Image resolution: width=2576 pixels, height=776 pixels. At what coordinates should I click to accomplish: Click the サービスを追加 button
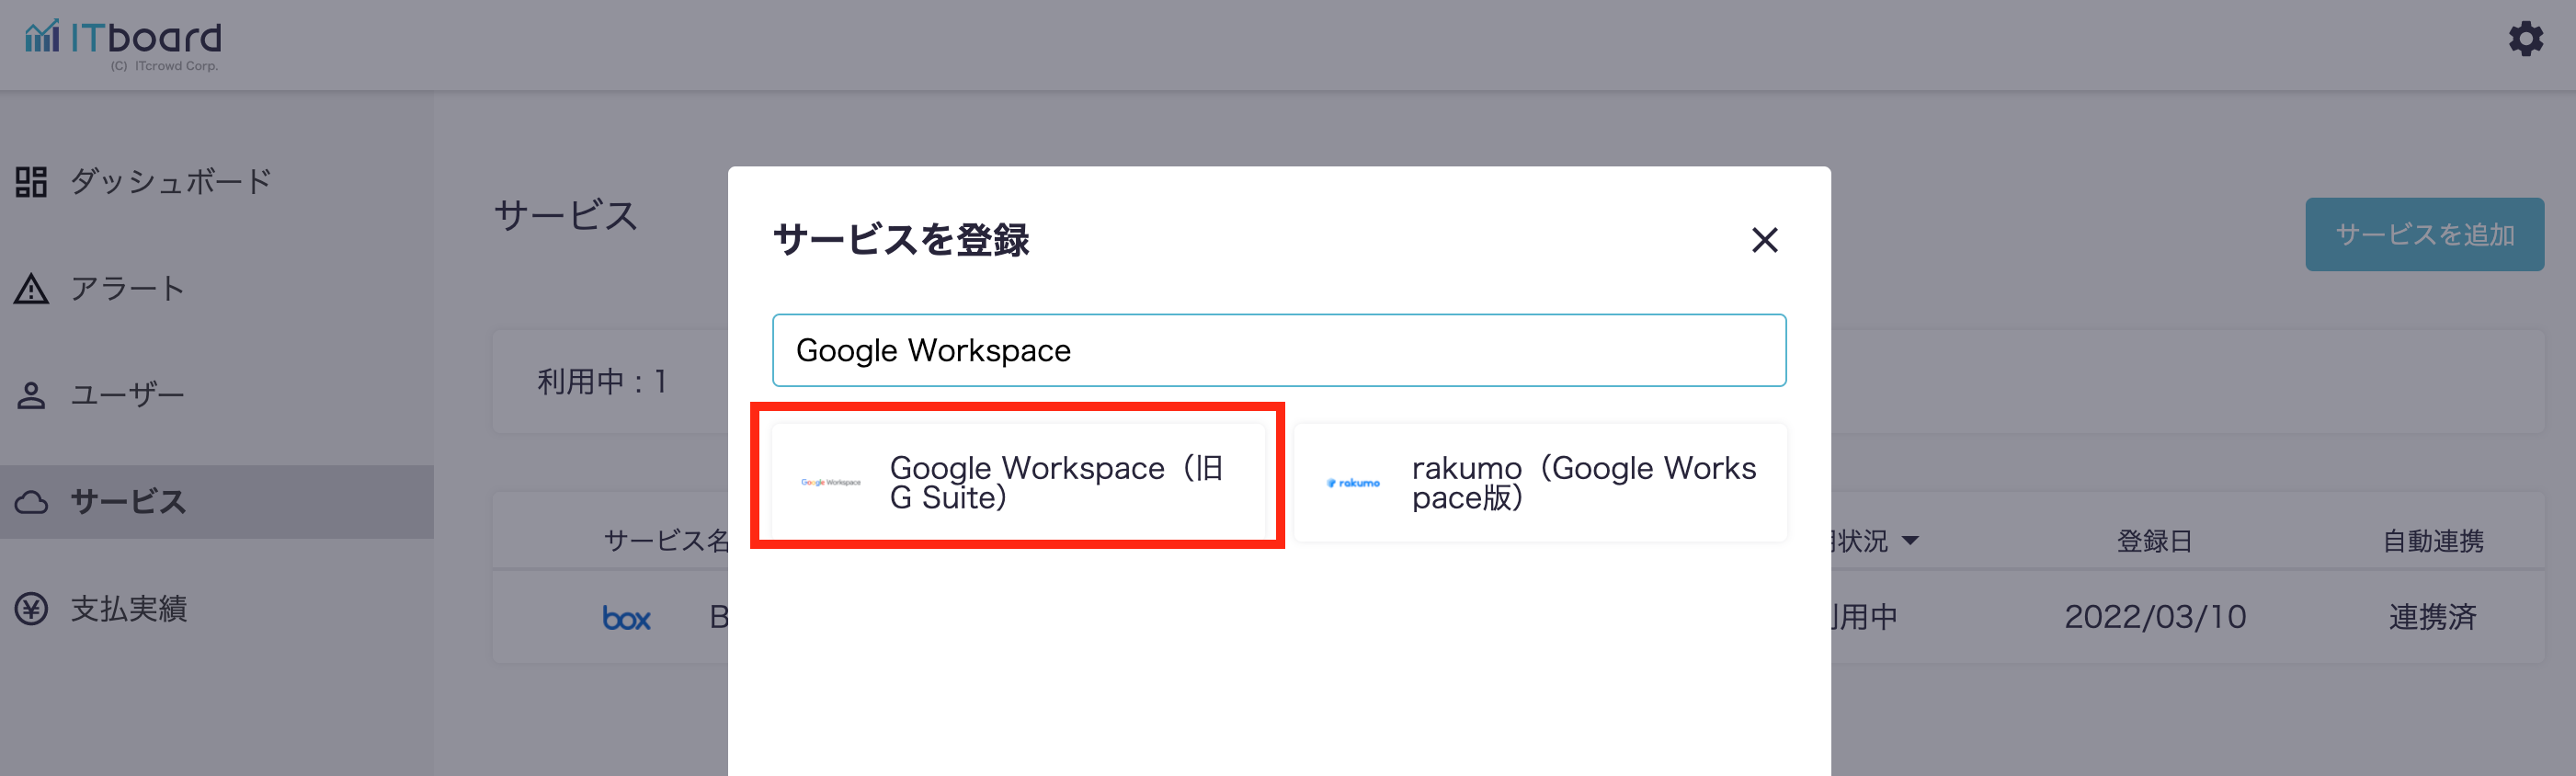[x=2424, y=234]
